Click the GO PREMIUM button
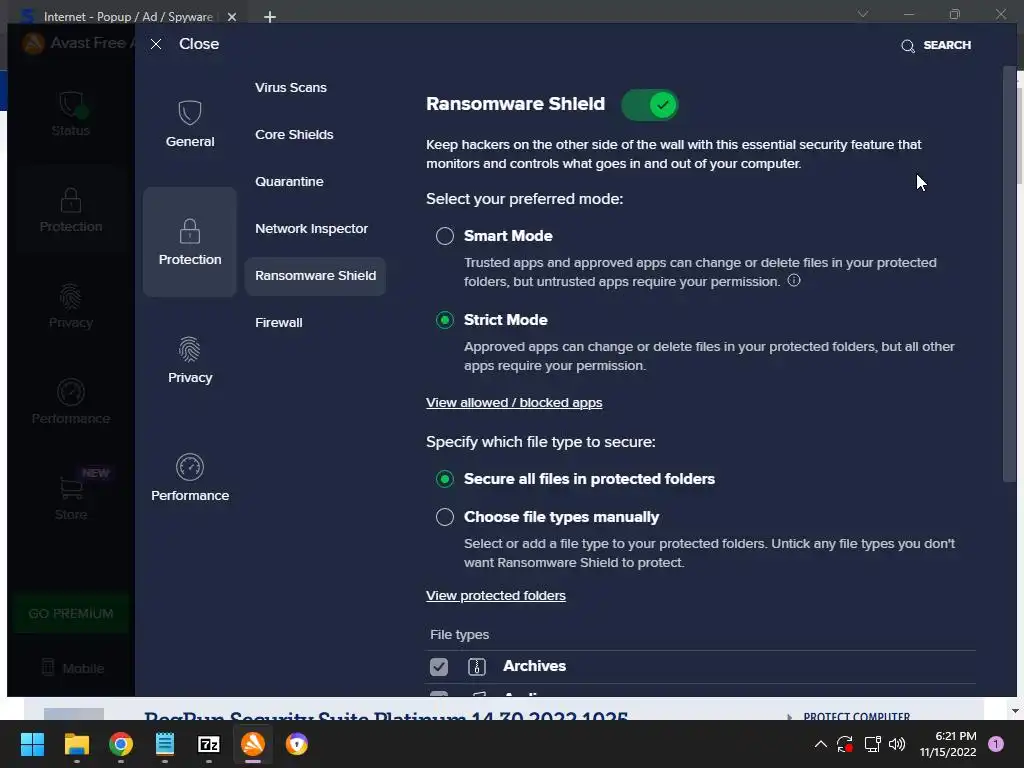Viewport: 1024px width, 768px height. pos(71,613)
